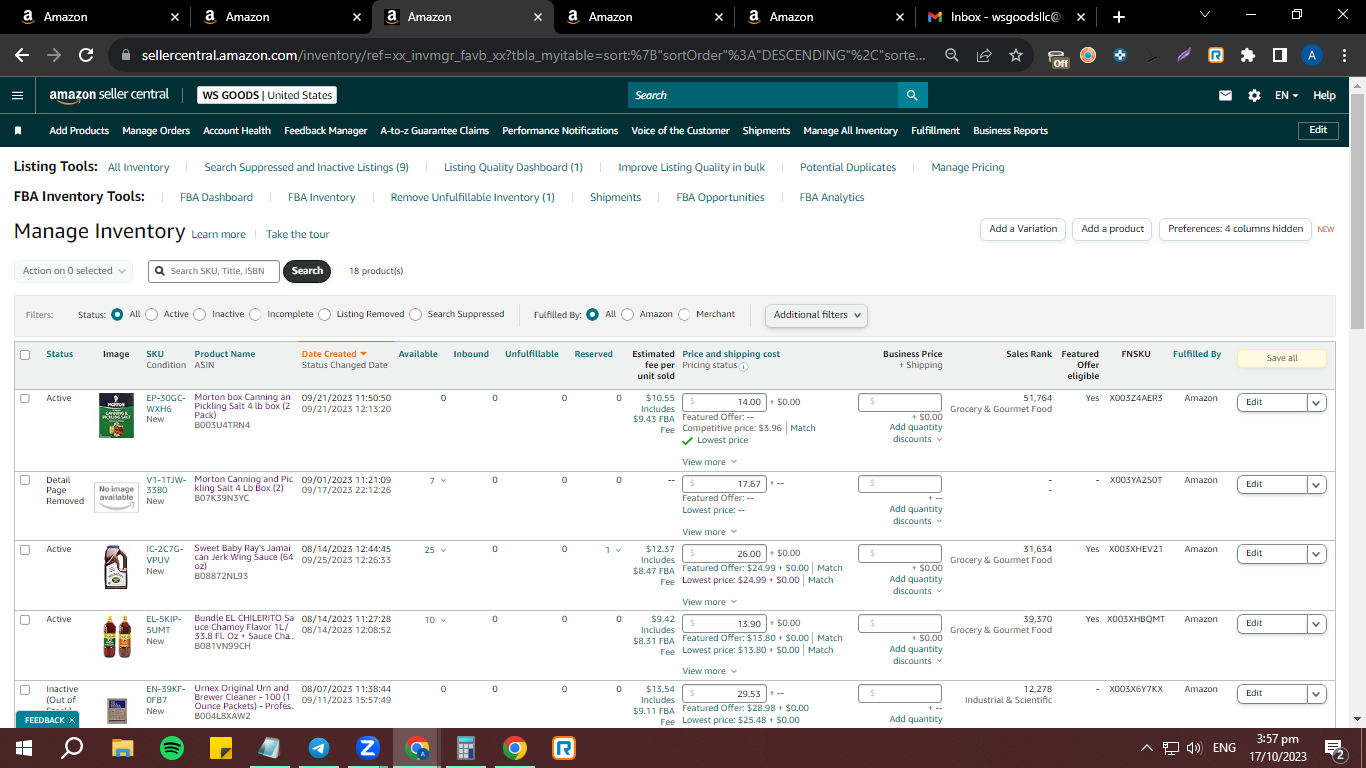Open Telegram from the taskbar

pos(319,747)
